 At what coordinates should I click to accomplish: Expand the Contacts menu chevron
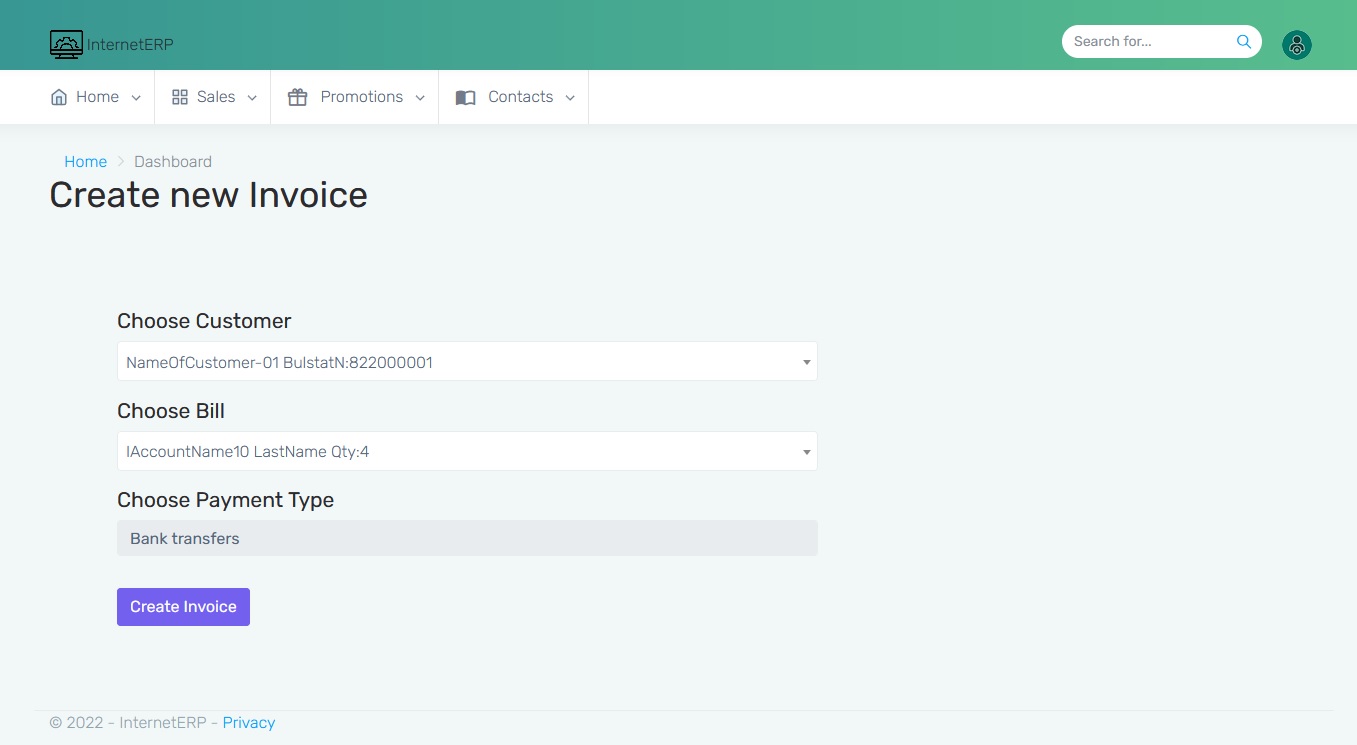[x=570, y=98]
